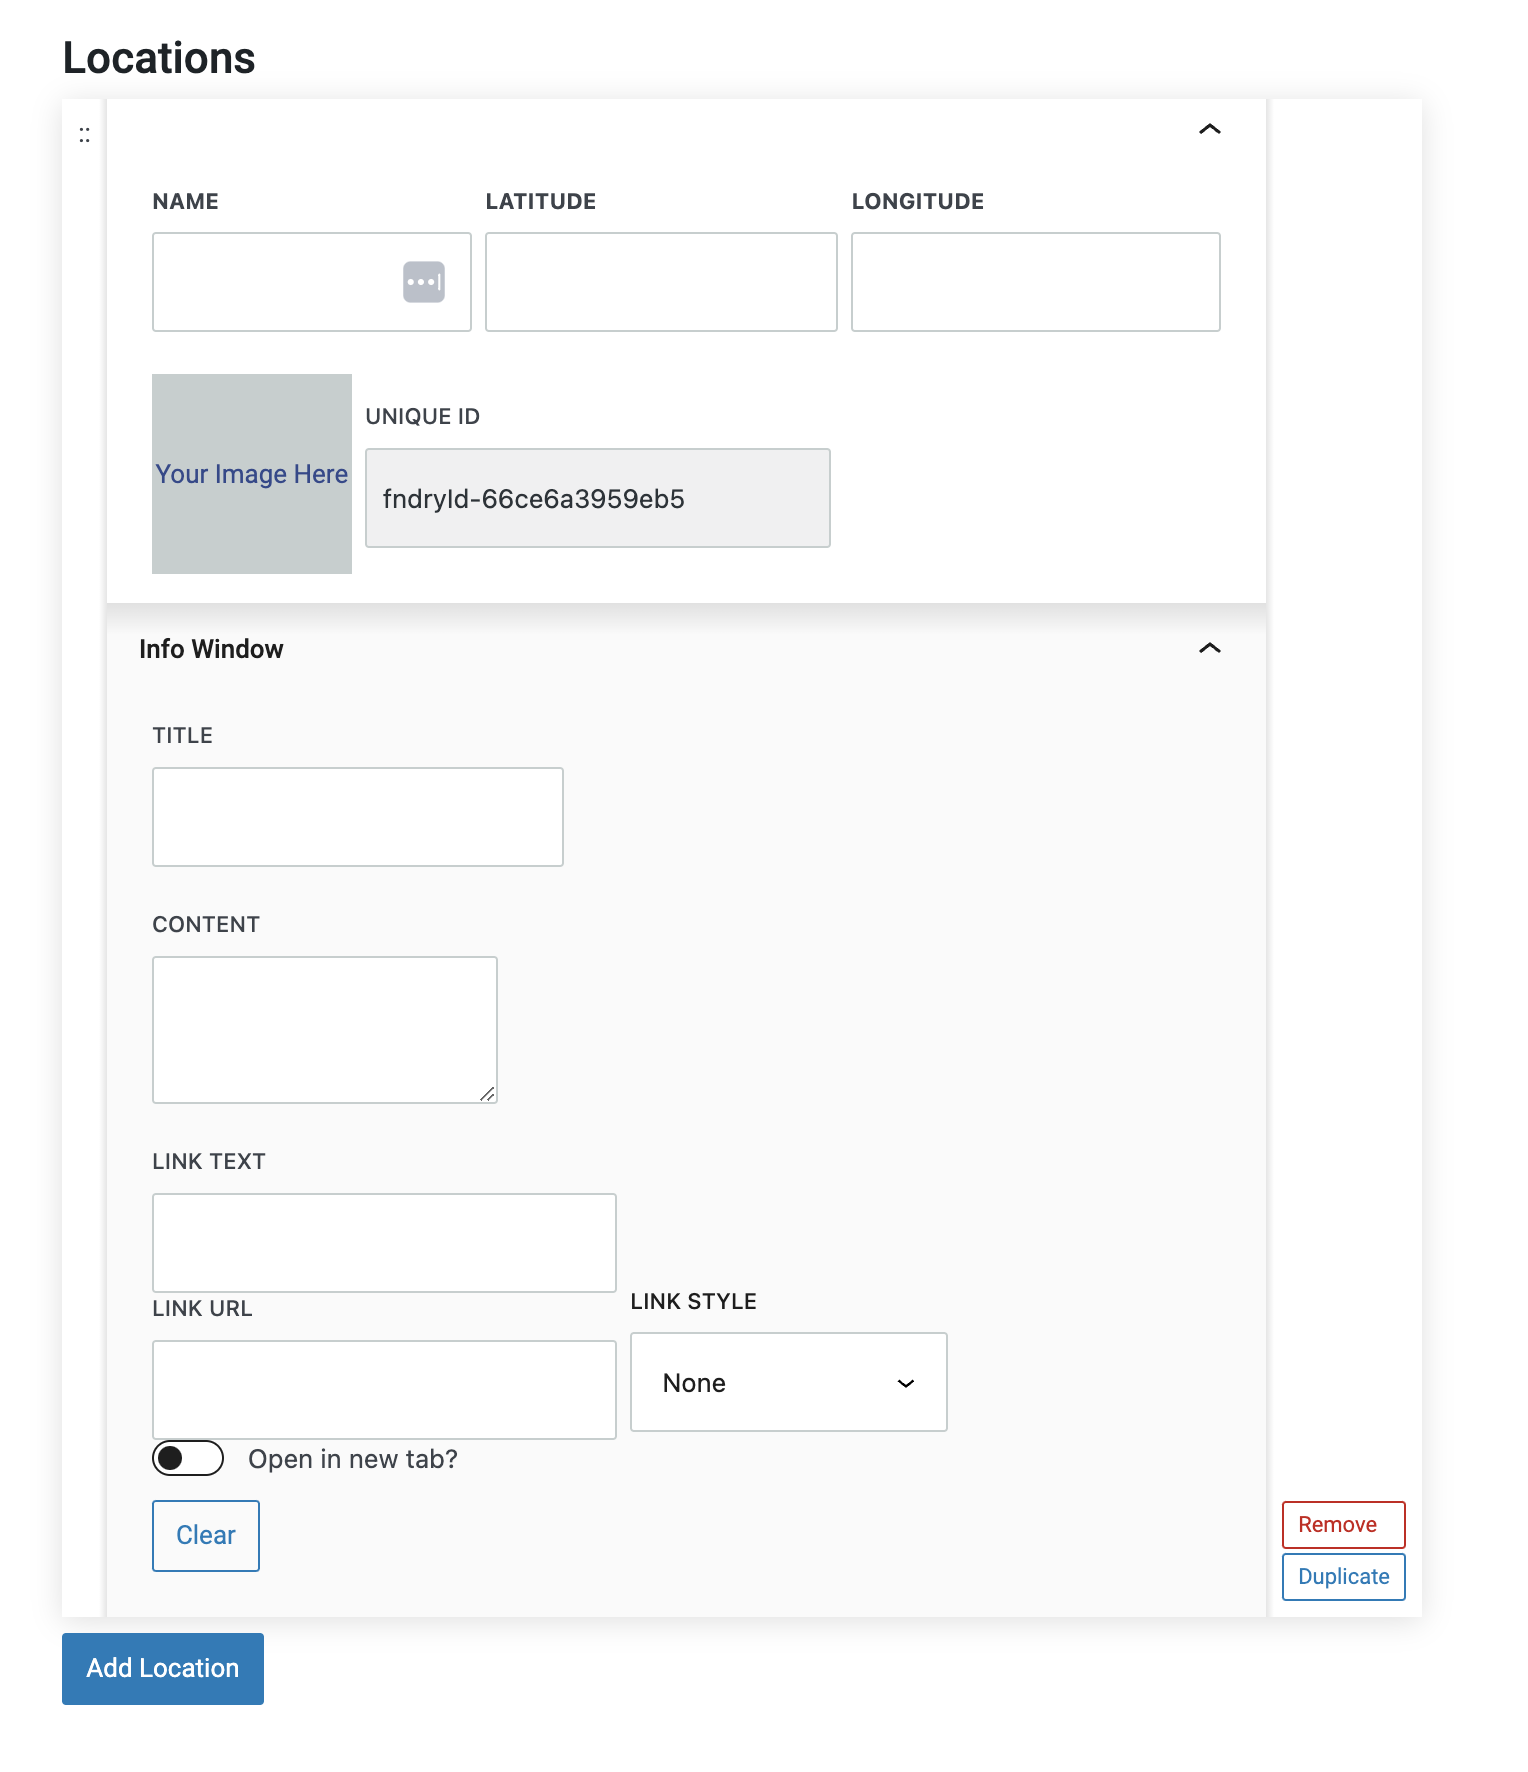Collapse the location panel with top chevron
Screen dimensions: 1528x1772
(x=1209, y=129)
